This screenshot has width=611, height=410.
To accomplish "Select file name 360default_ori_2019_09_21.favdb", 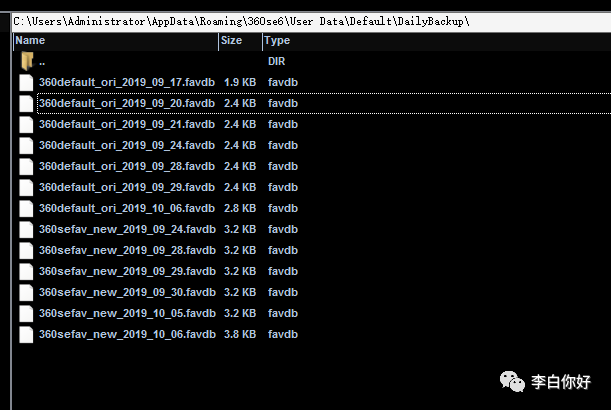I will 127,125.
